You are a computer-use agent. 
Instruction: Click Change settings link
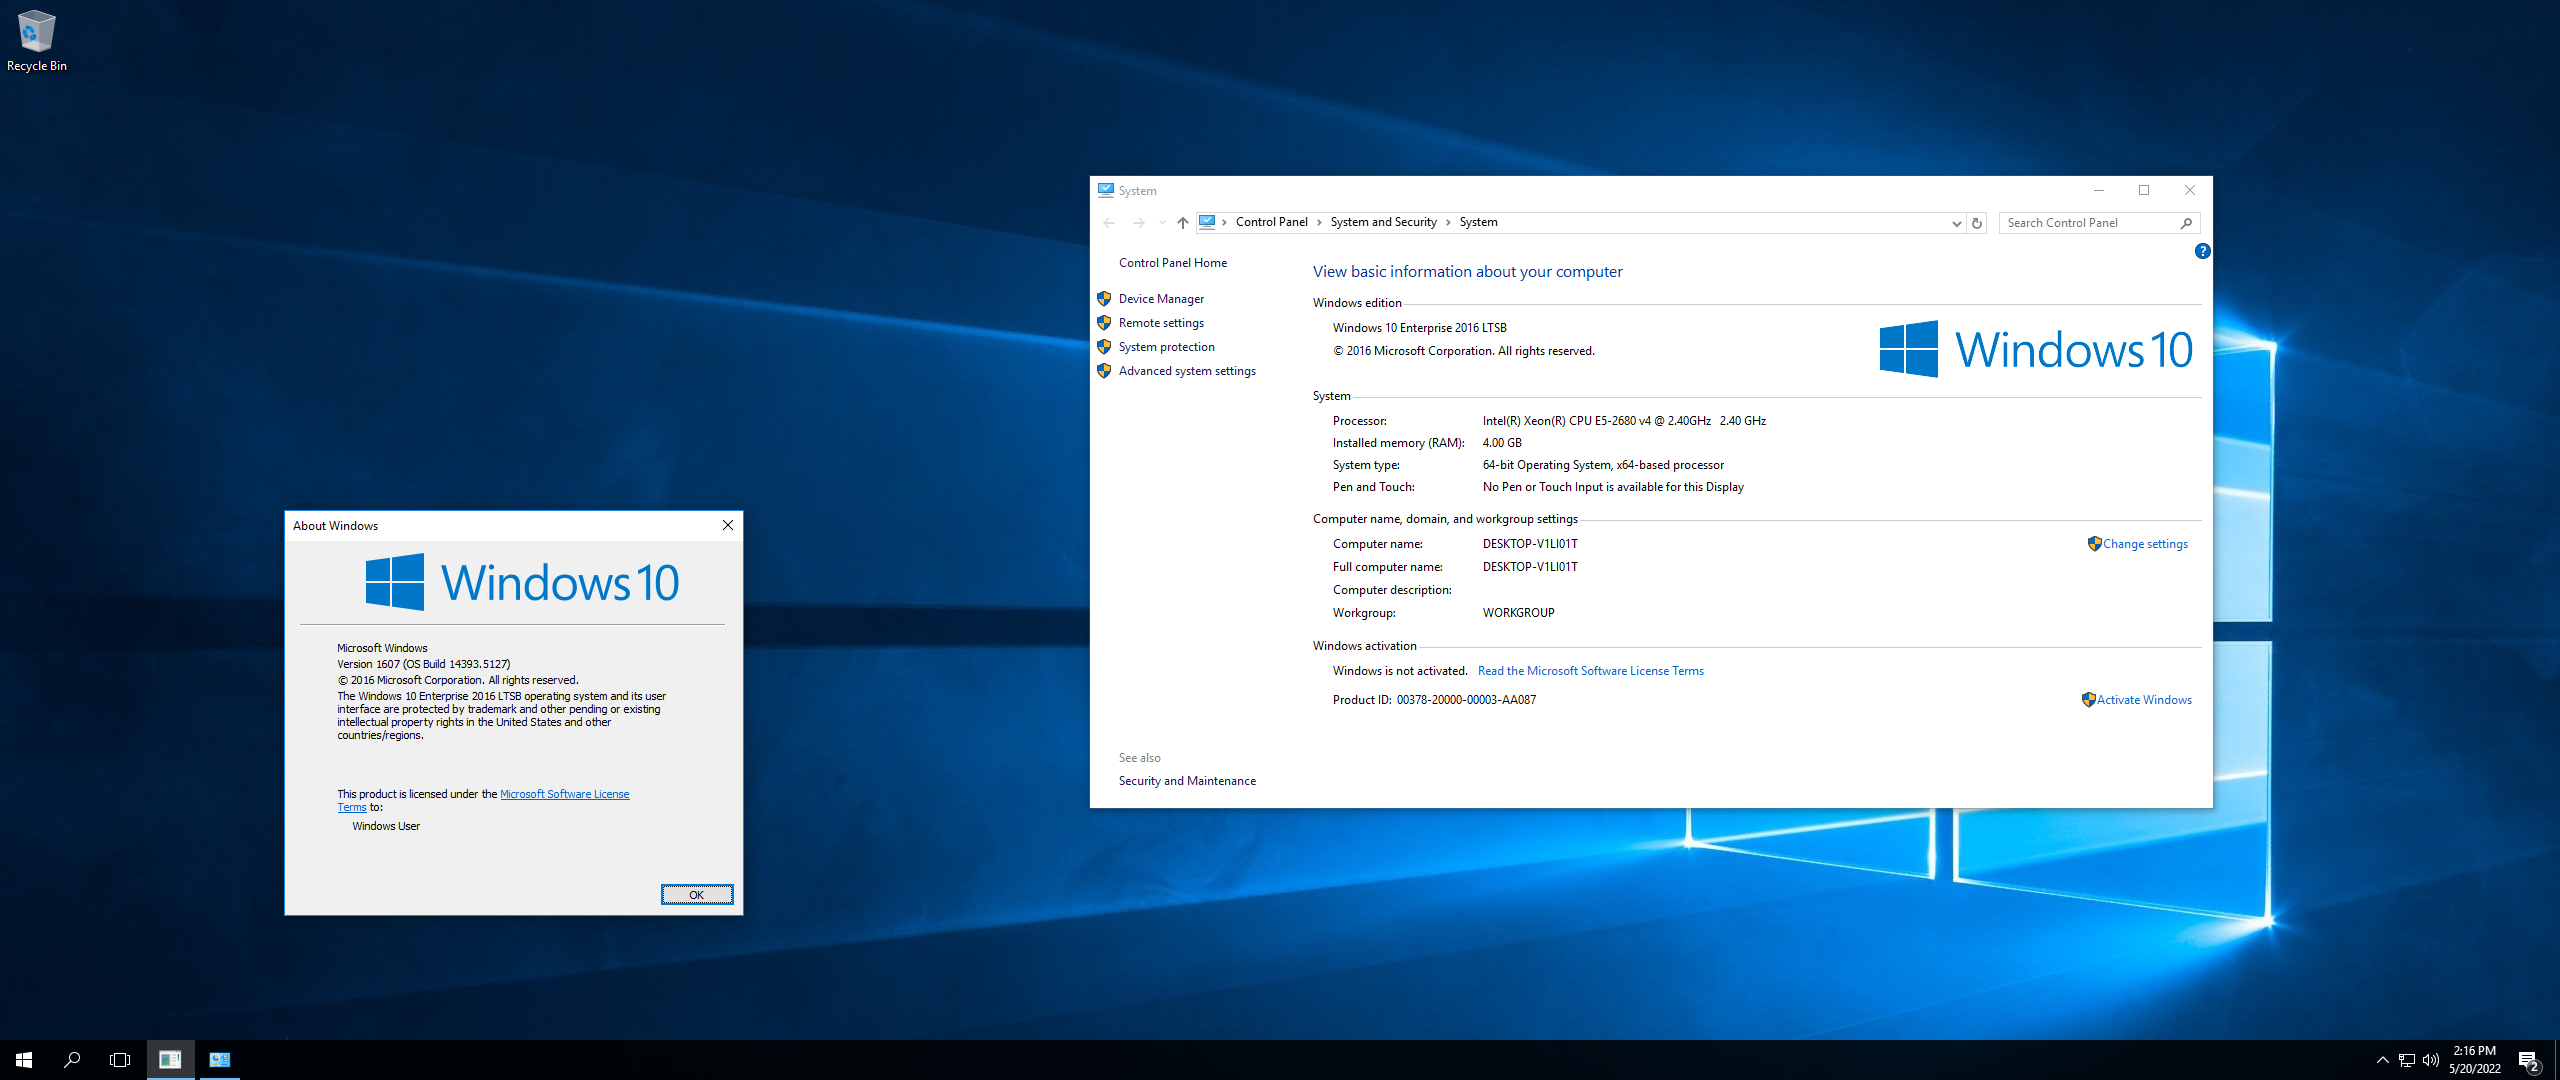click(2145, 544)
